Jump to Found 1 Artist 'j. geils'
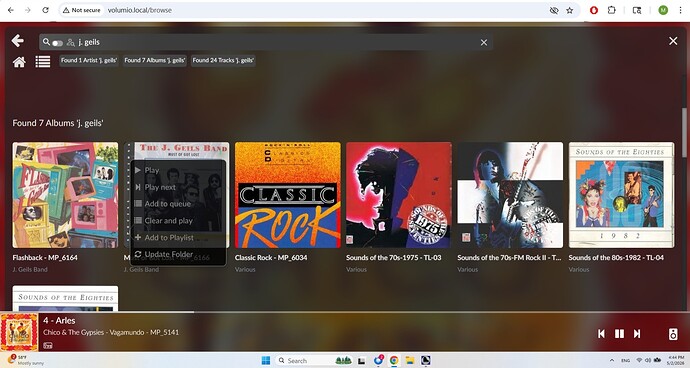The image size is (690, 368). (89, 60)
